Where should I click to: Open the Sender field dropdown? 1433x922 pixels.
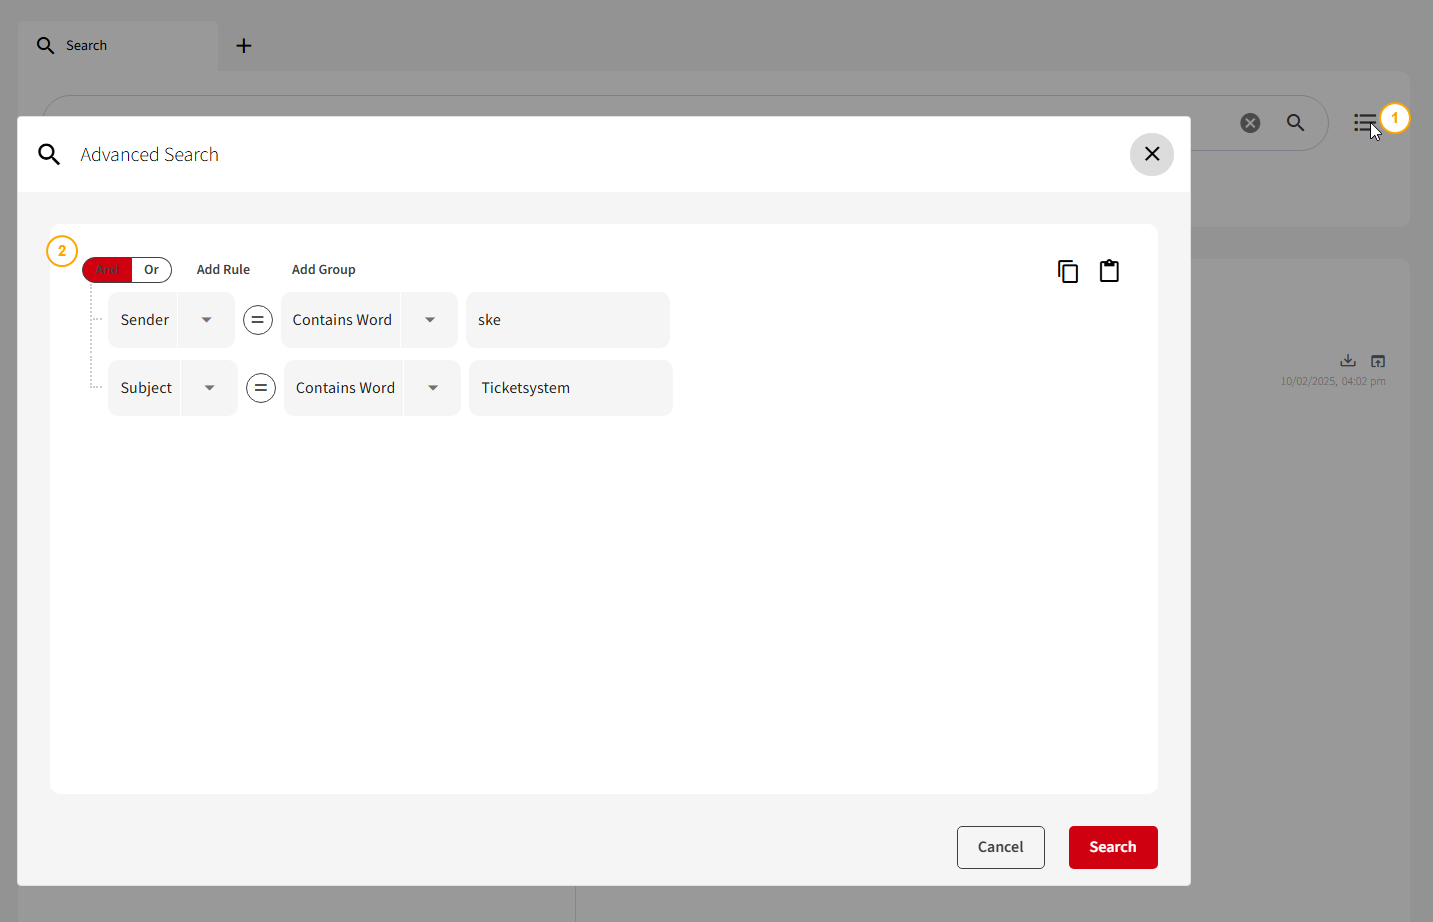207,319
